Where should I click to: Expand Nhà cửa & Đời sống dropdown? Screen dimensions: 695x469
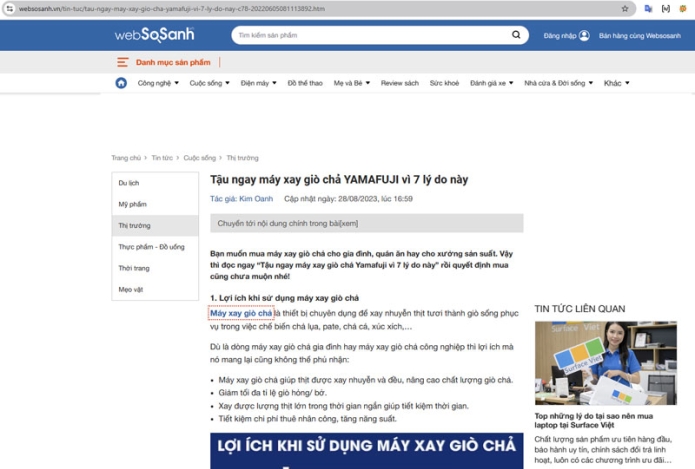(x=558, y=83)
